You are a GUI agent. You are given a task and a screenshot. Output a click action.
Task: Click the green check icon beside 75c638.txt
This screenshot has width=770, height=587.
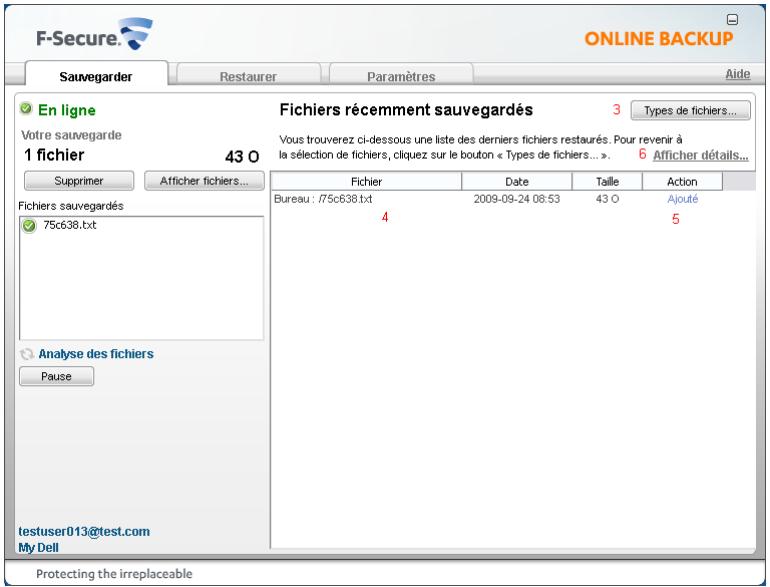tap(29, 225)
